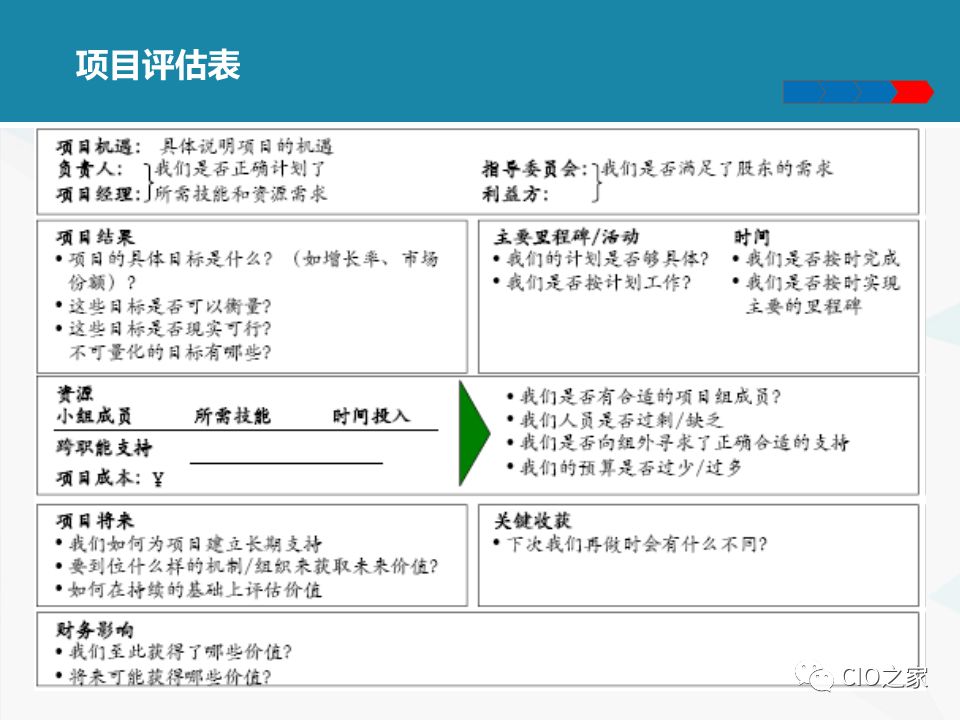Click the 时间 column heading
The height and width of the screenshot is (720, 960).
click(752, 236)
